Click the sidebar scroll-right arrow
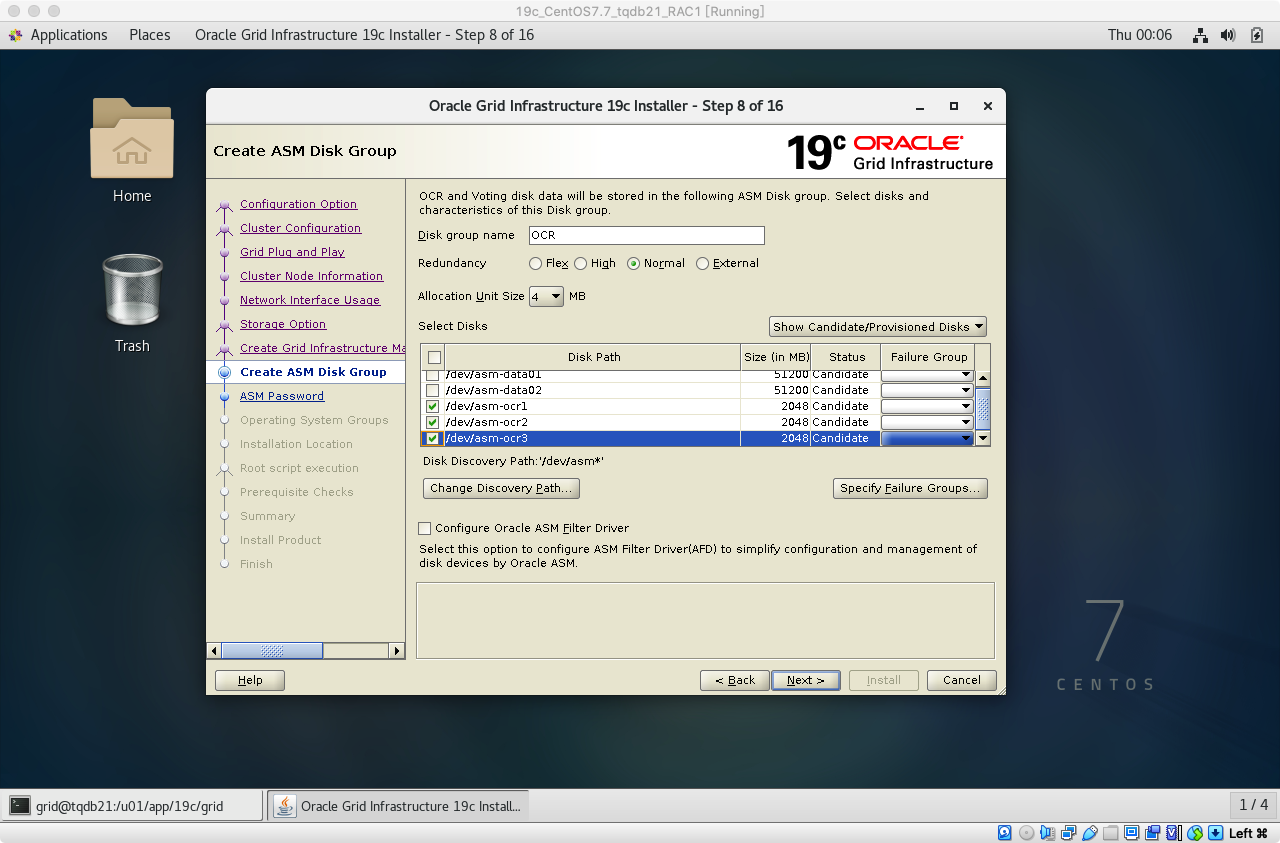This screenshot has width=1280, height=843. (397, 651)
